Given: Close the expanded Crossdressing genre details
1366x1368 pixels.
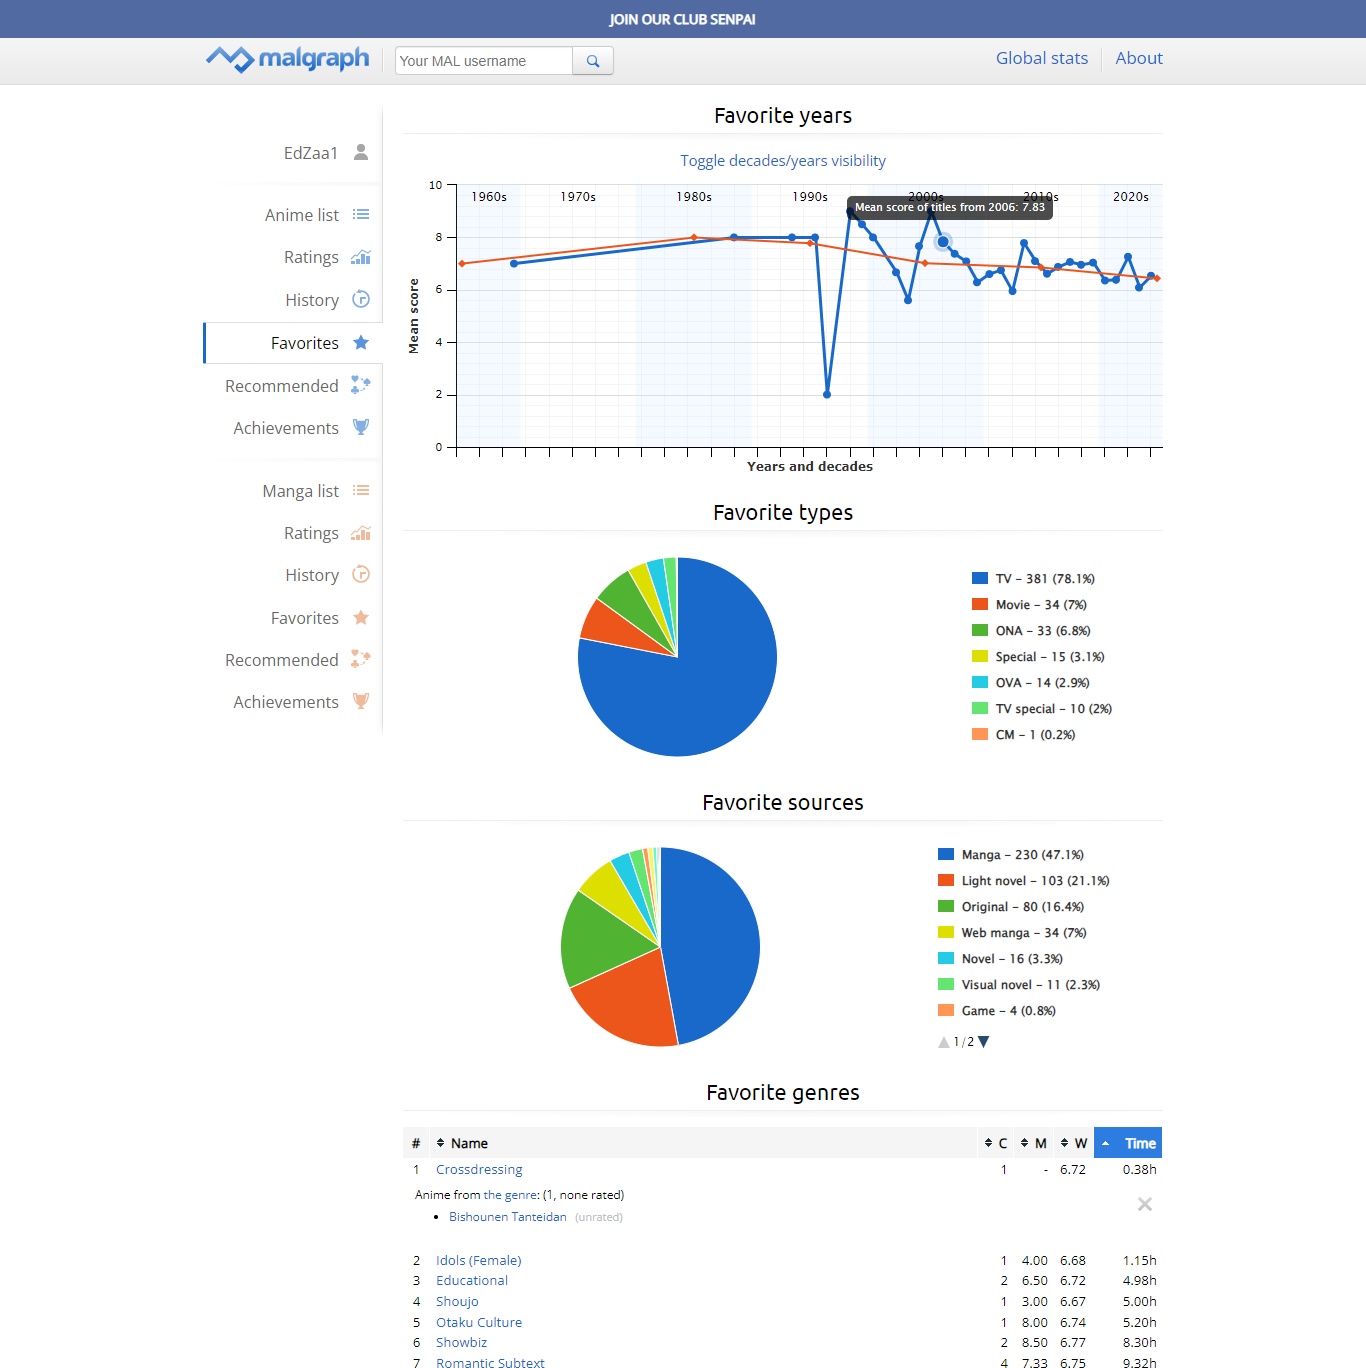Looking at the screenshot, I should coord(1144,1204).
